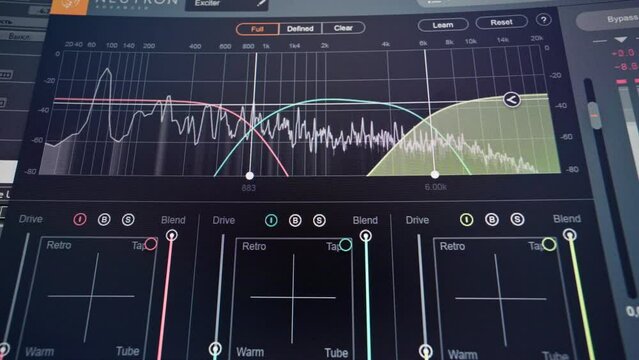
Task: Click the pink band Drive slider handle
Action: 4,349
